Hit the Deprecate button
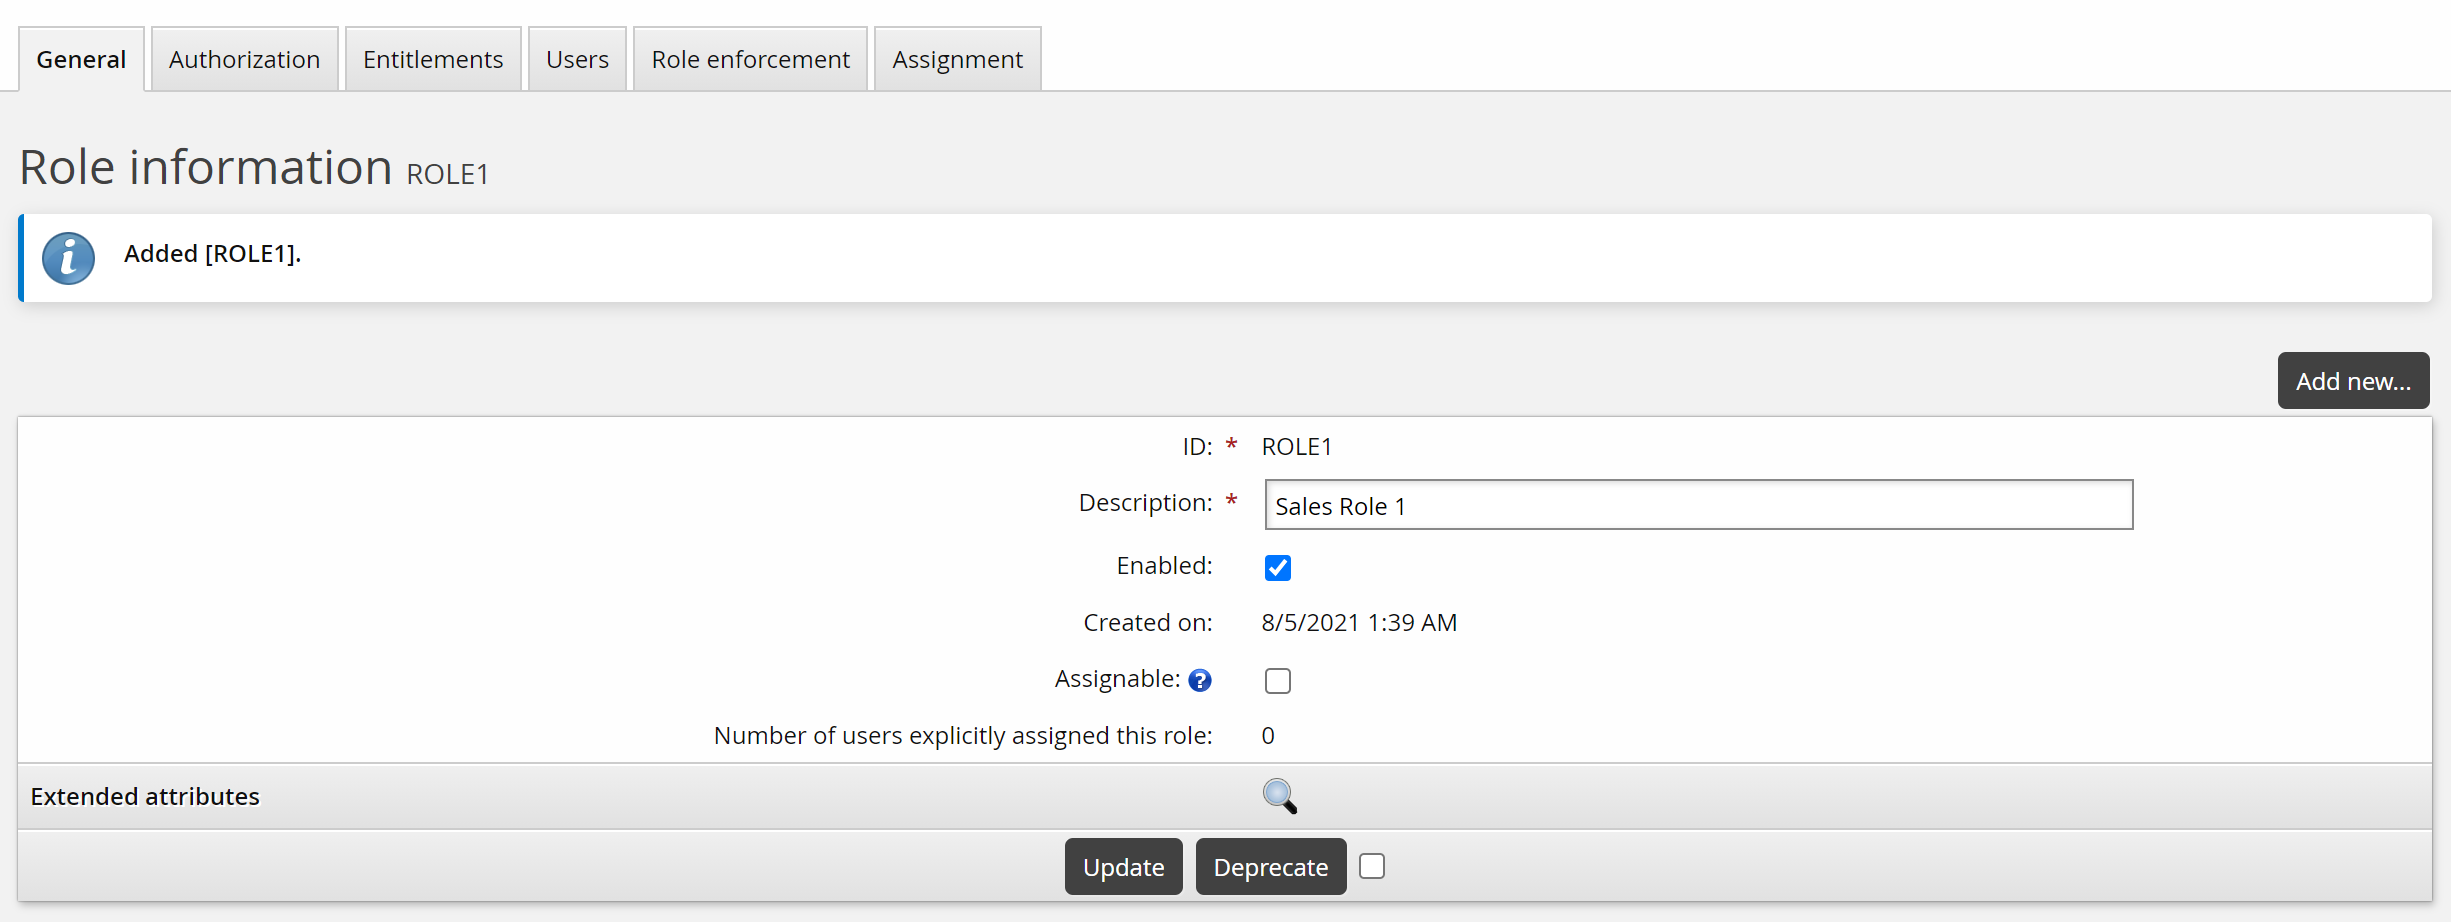The image size is (2451, 922). (x=1270, y=867)
